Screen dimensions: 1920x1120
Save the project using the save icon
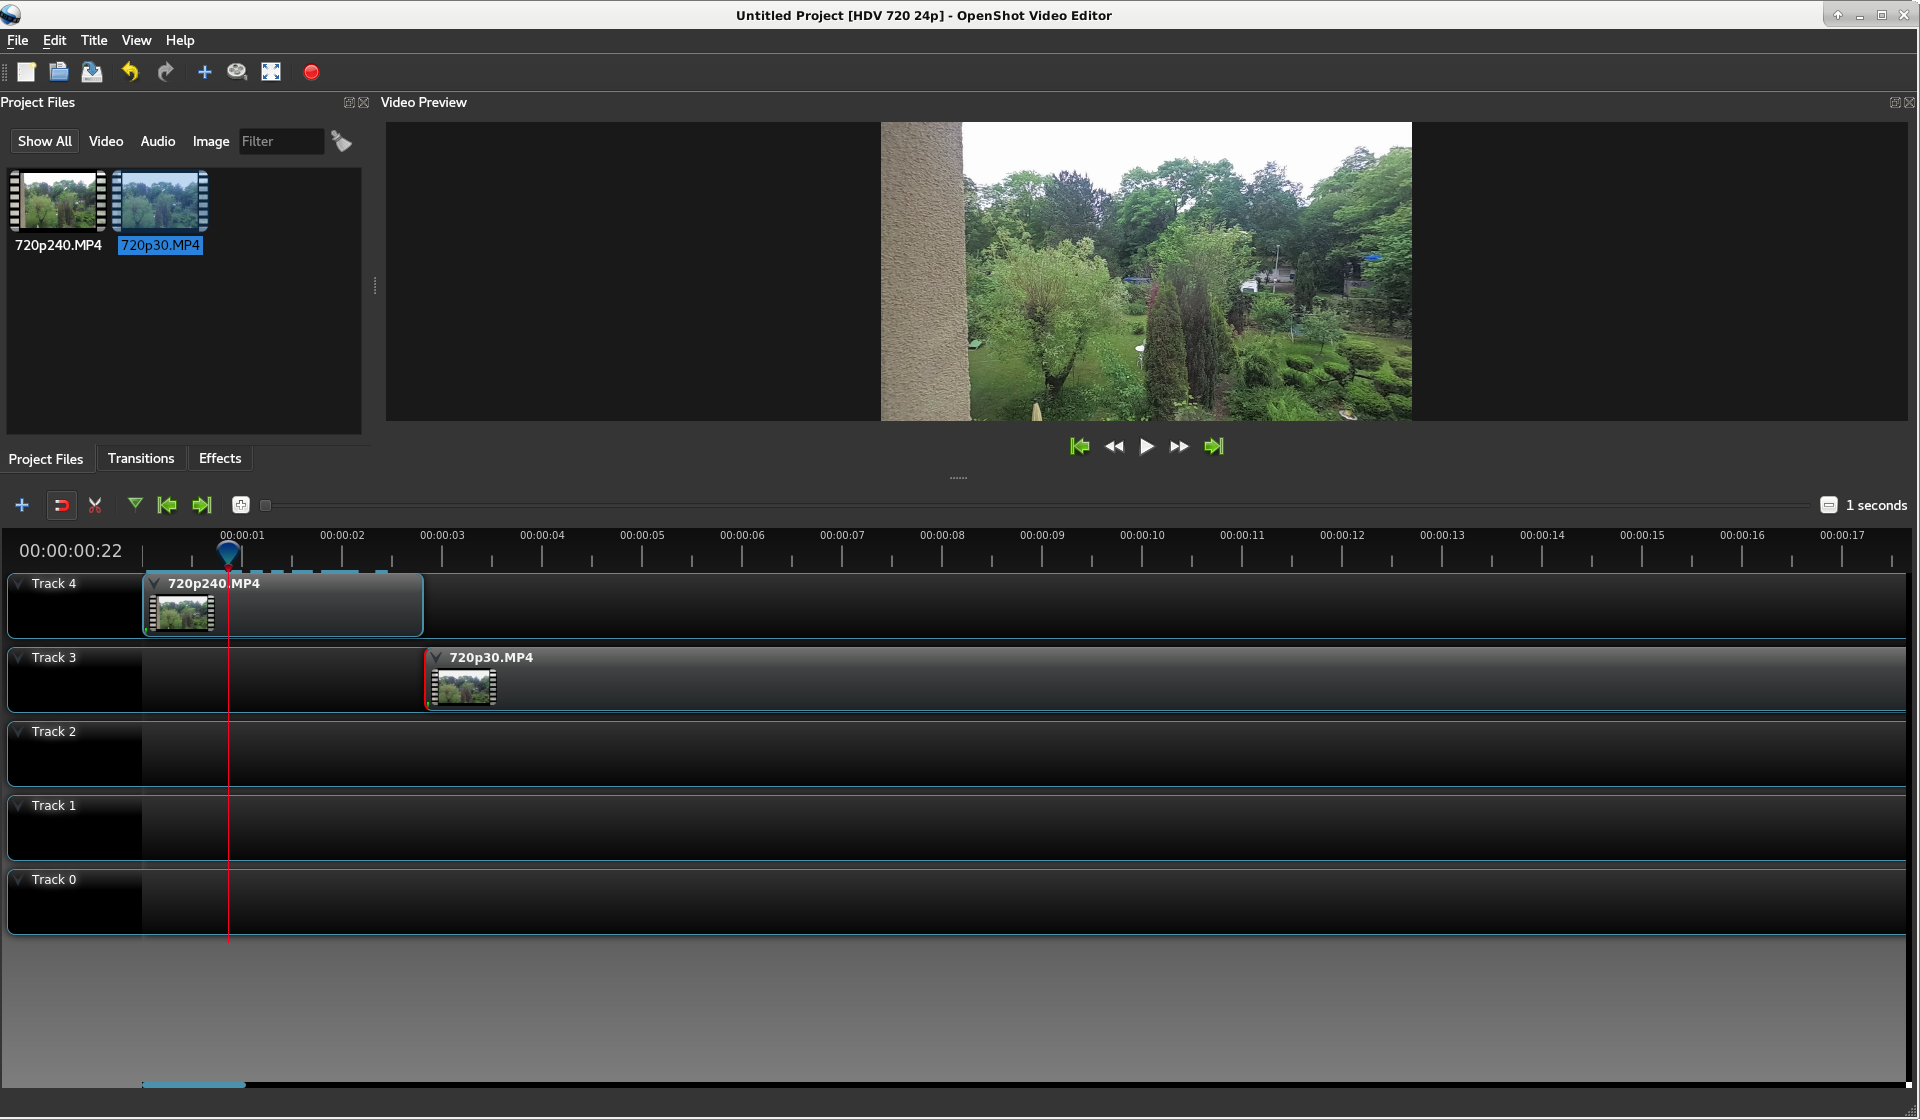92,71
